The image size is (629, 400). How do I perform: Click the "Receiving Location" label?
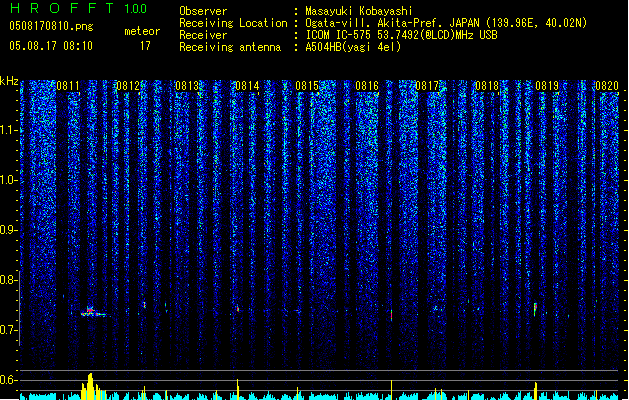(x=233, y=23)
